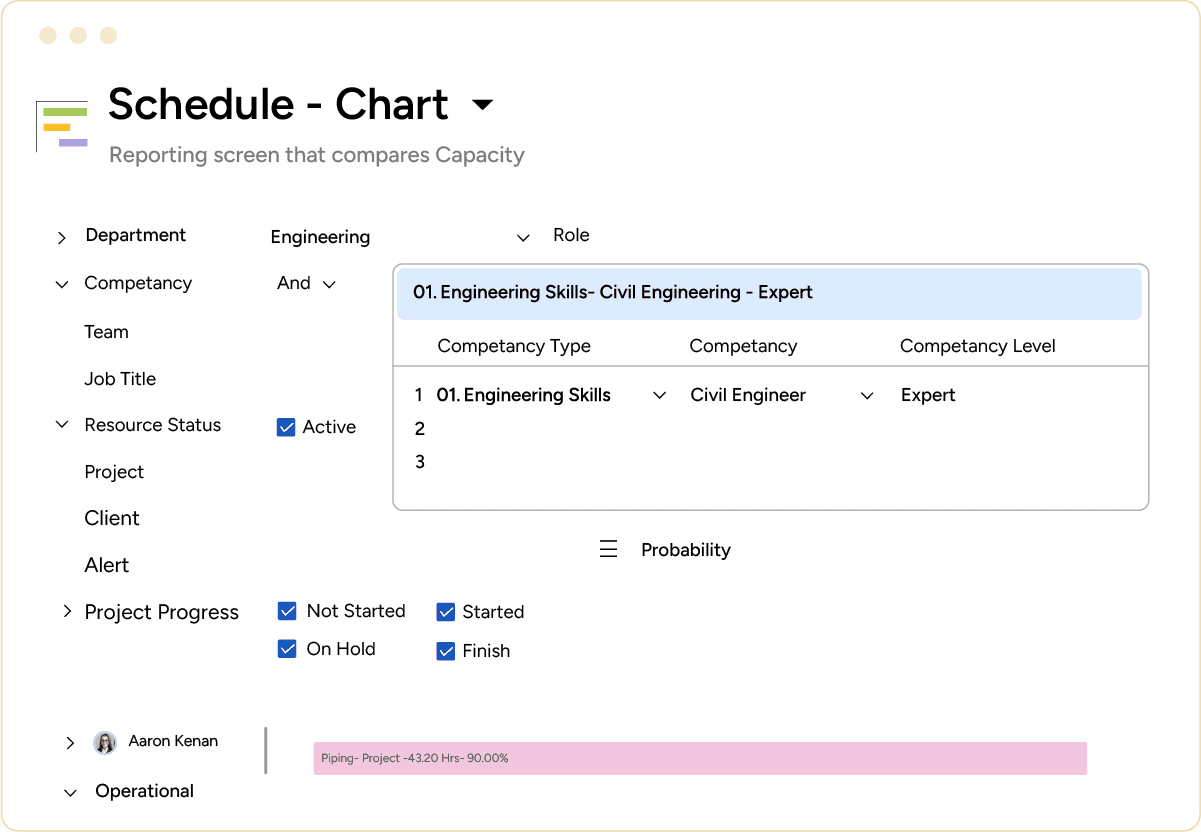Click Aaron Kenan's profile avatar
1201x832 pixels.
(104, 741)
